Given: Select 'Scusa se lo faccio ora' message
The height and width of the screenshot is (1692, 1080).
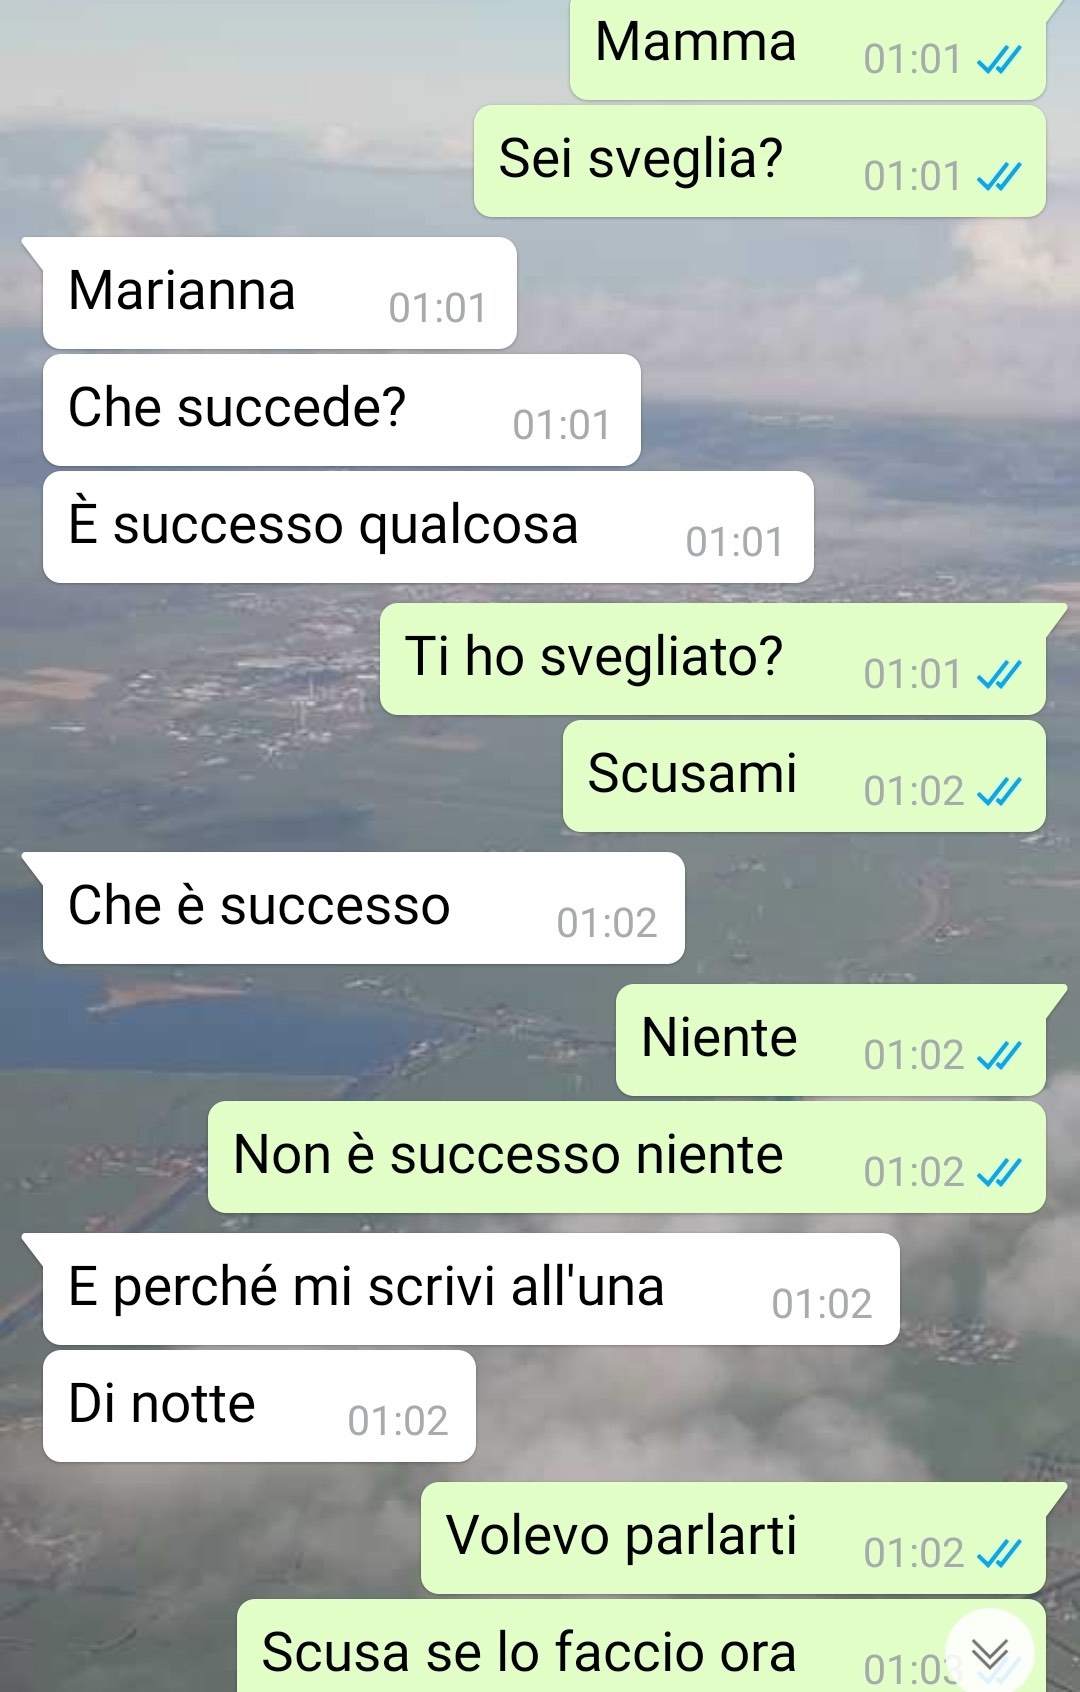Looking at the screenshot, I should (x=641, y=1647).
